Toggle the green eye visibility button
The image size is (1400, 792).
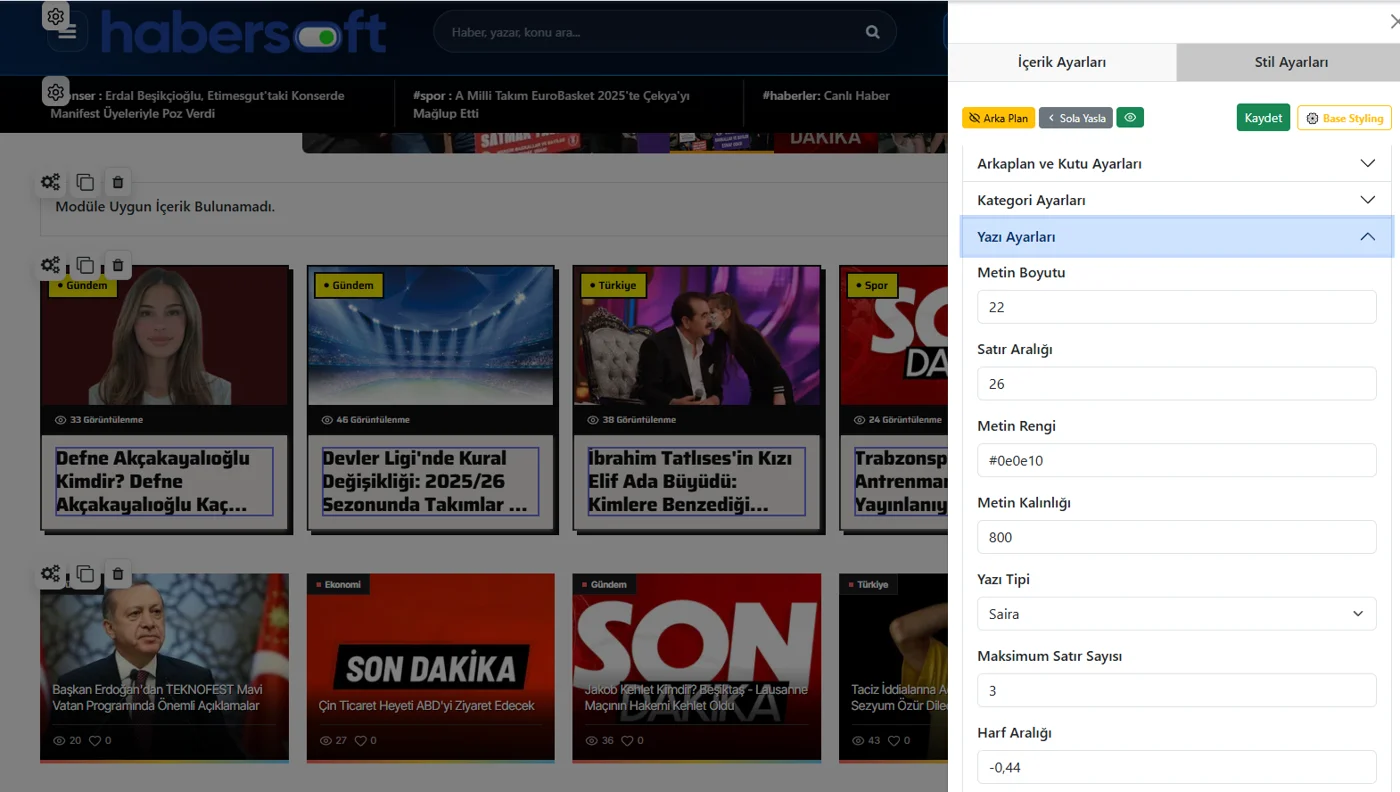1130,118
